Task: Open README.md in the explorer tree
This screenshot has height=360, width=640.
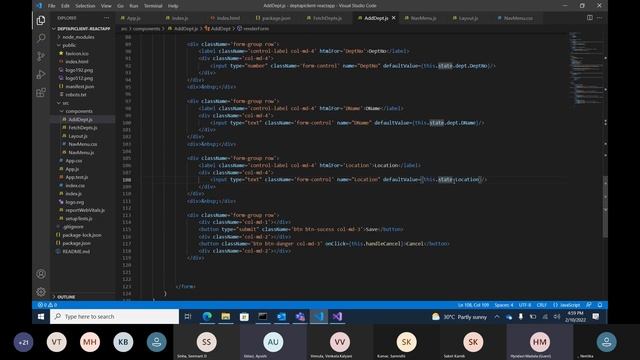Action: (76, 251)
